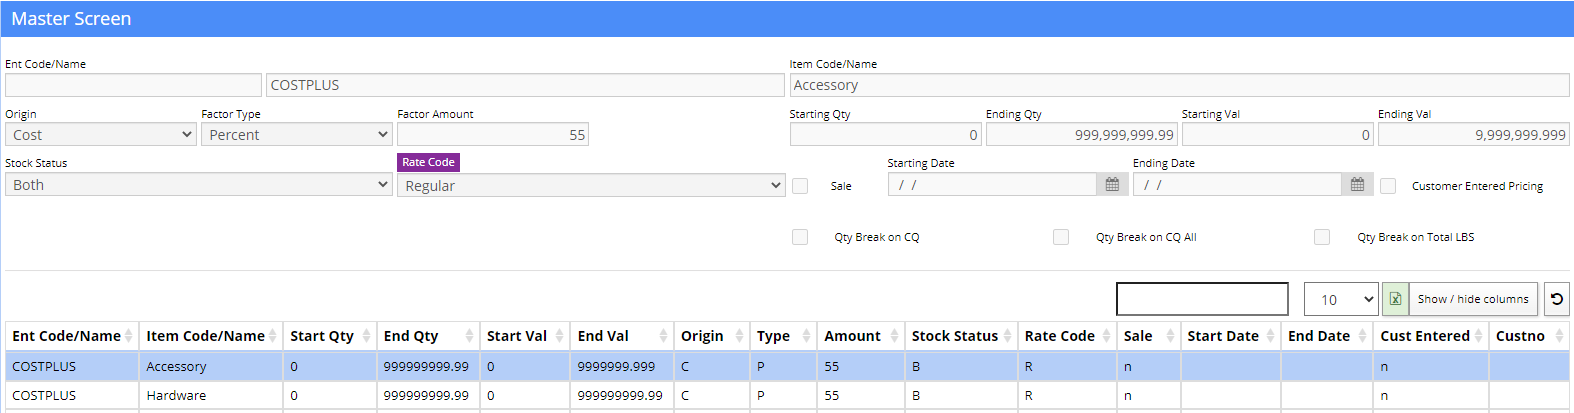Sort by Ent Code/Name column arrows
Image resolution: width=1574 pixels, height=413 pixels.
tap(129, 336)
